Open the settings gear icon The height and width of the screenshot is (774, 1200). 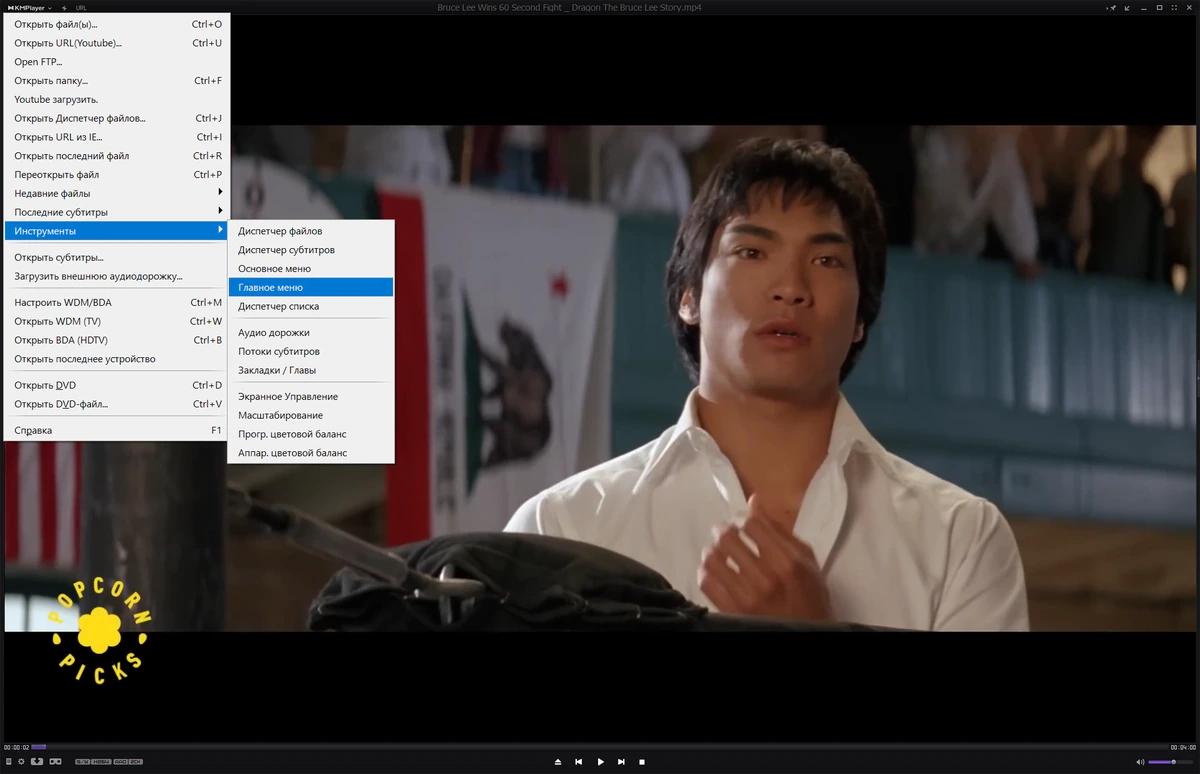[x=21, y=762]
